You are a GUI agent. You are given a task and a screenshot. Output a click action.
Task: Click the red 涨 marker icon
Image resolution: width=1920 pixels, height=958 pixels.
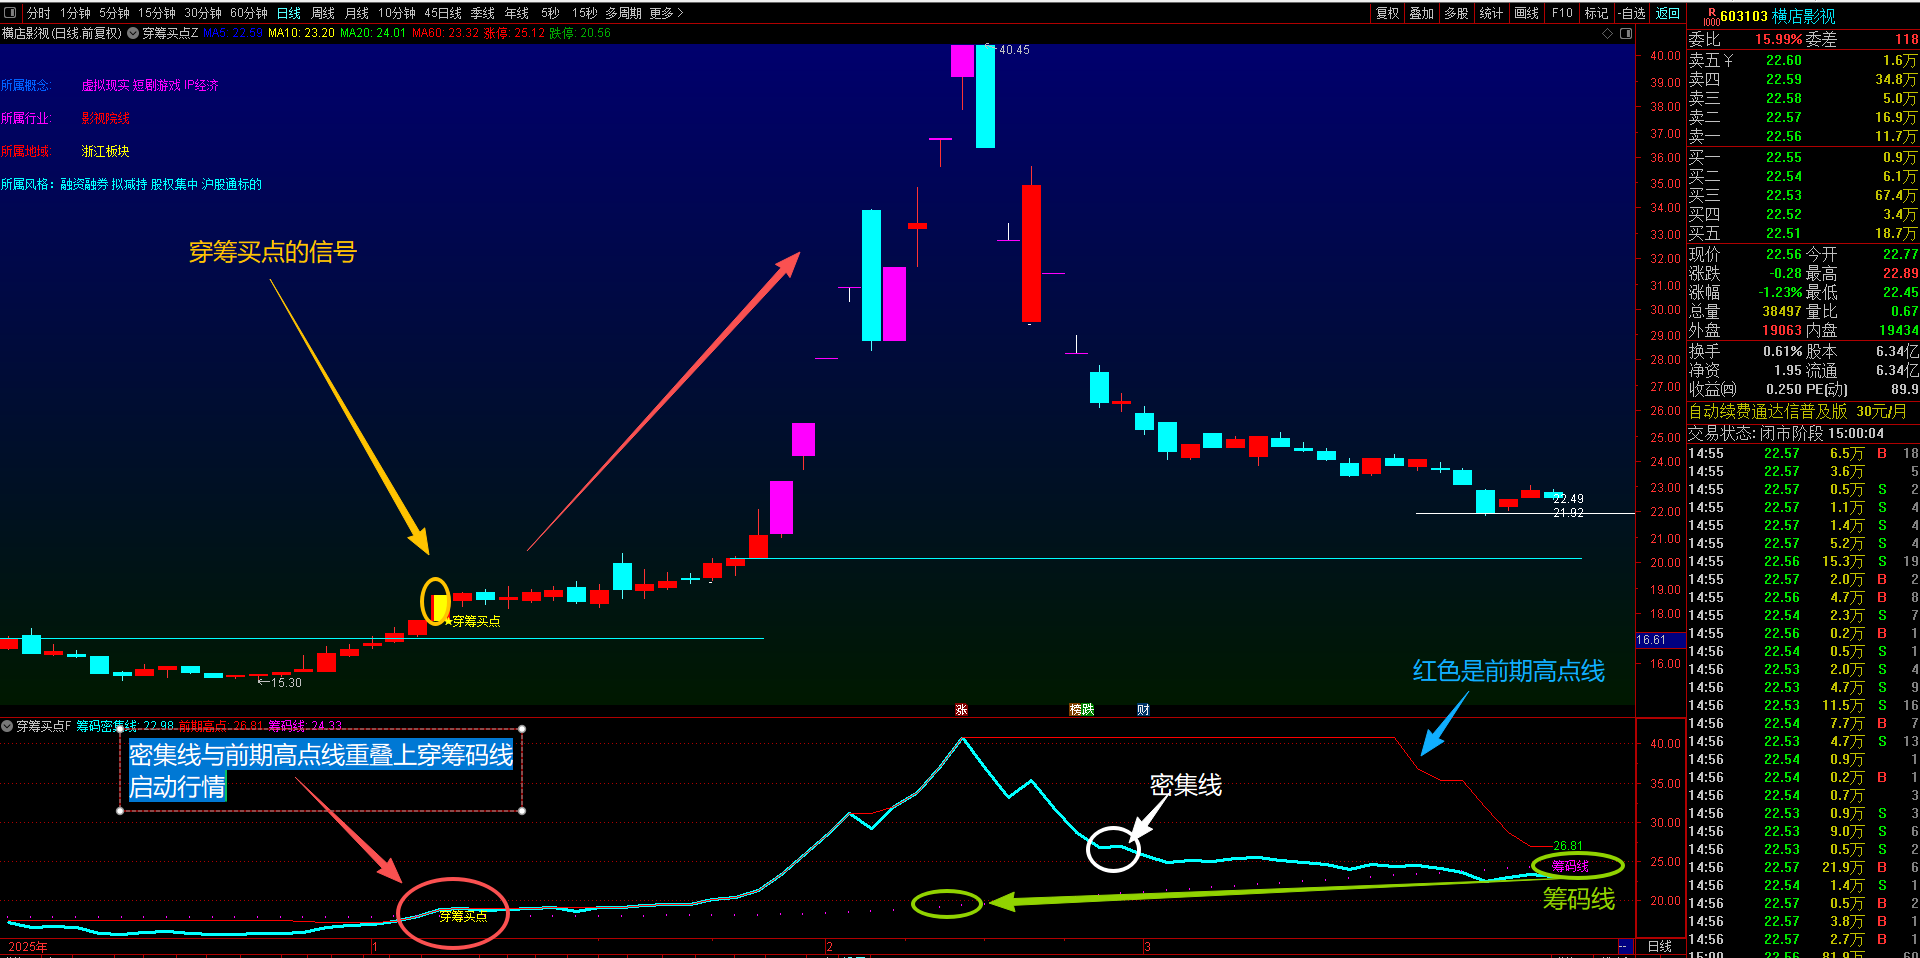click(961, 710)
